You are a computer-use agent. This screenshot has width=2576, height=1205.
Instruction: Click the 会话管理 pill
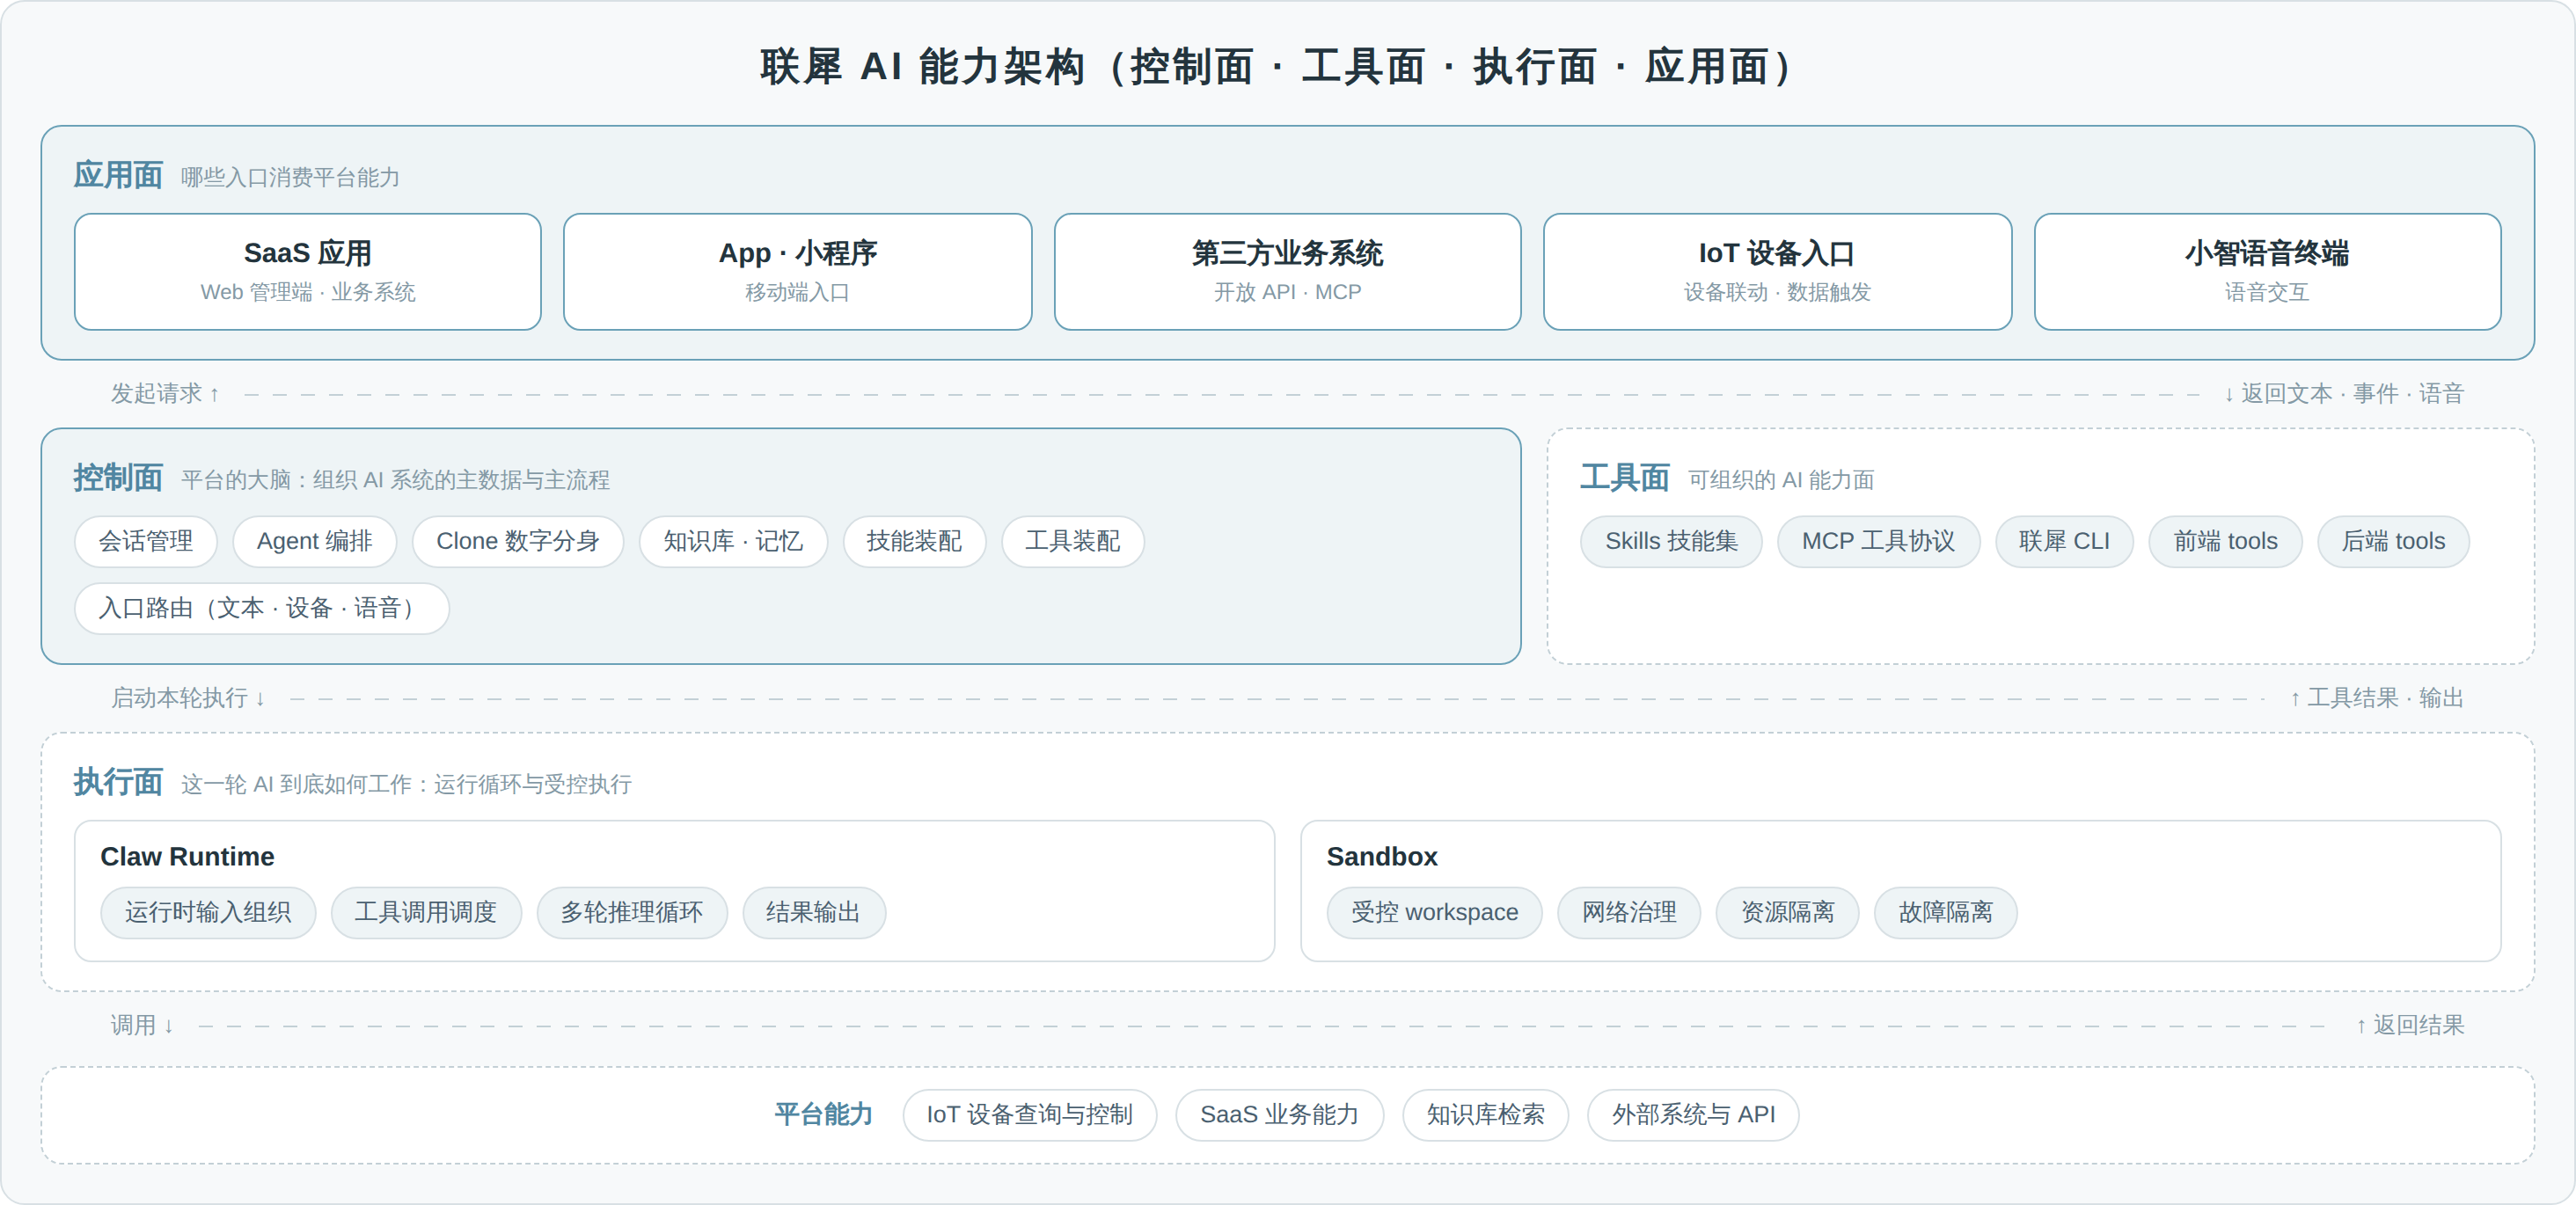tap(146, 541)
